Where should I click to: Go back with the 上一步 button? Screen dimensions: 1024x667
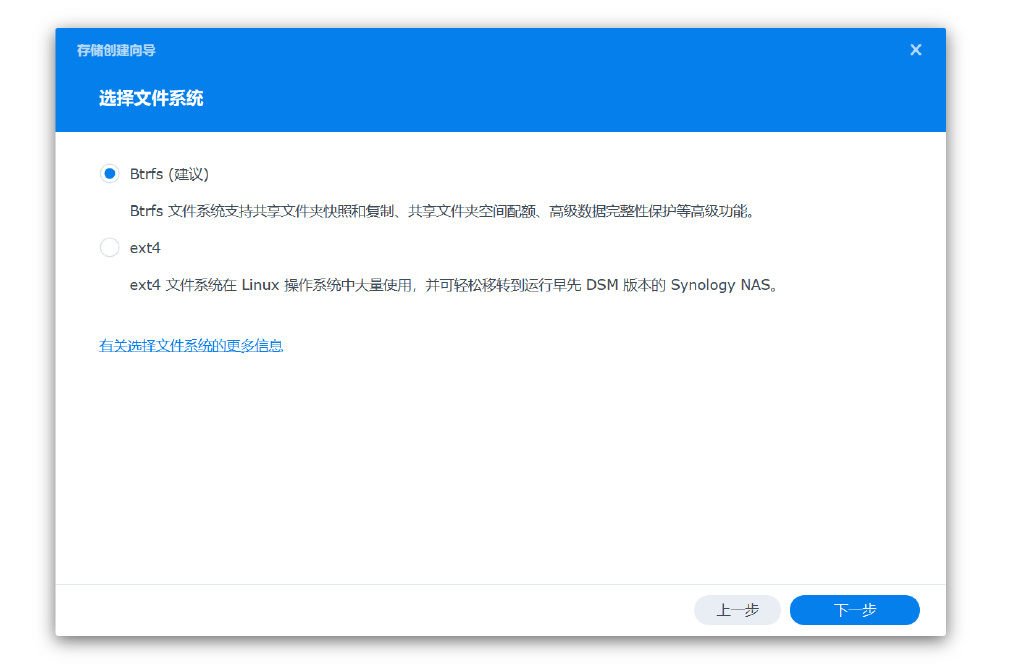point(737,610)
